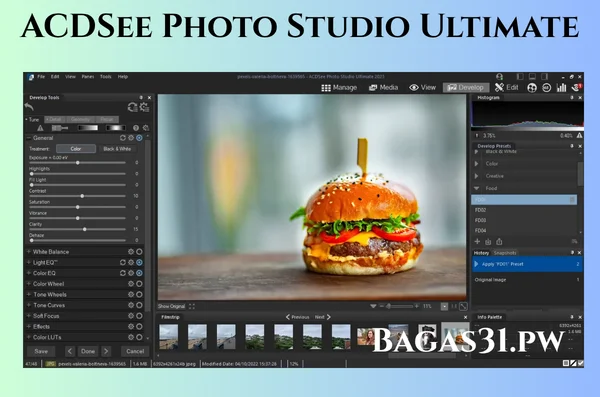Open the General group gear options
Image resolution: width=600 pixels, height=397 pixels.
[131, 138]
